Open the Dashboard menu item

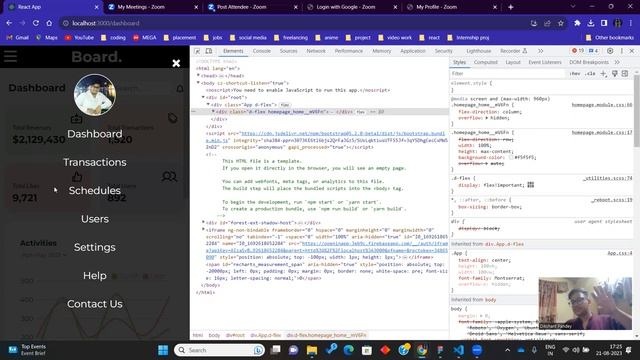pos(95,134)
